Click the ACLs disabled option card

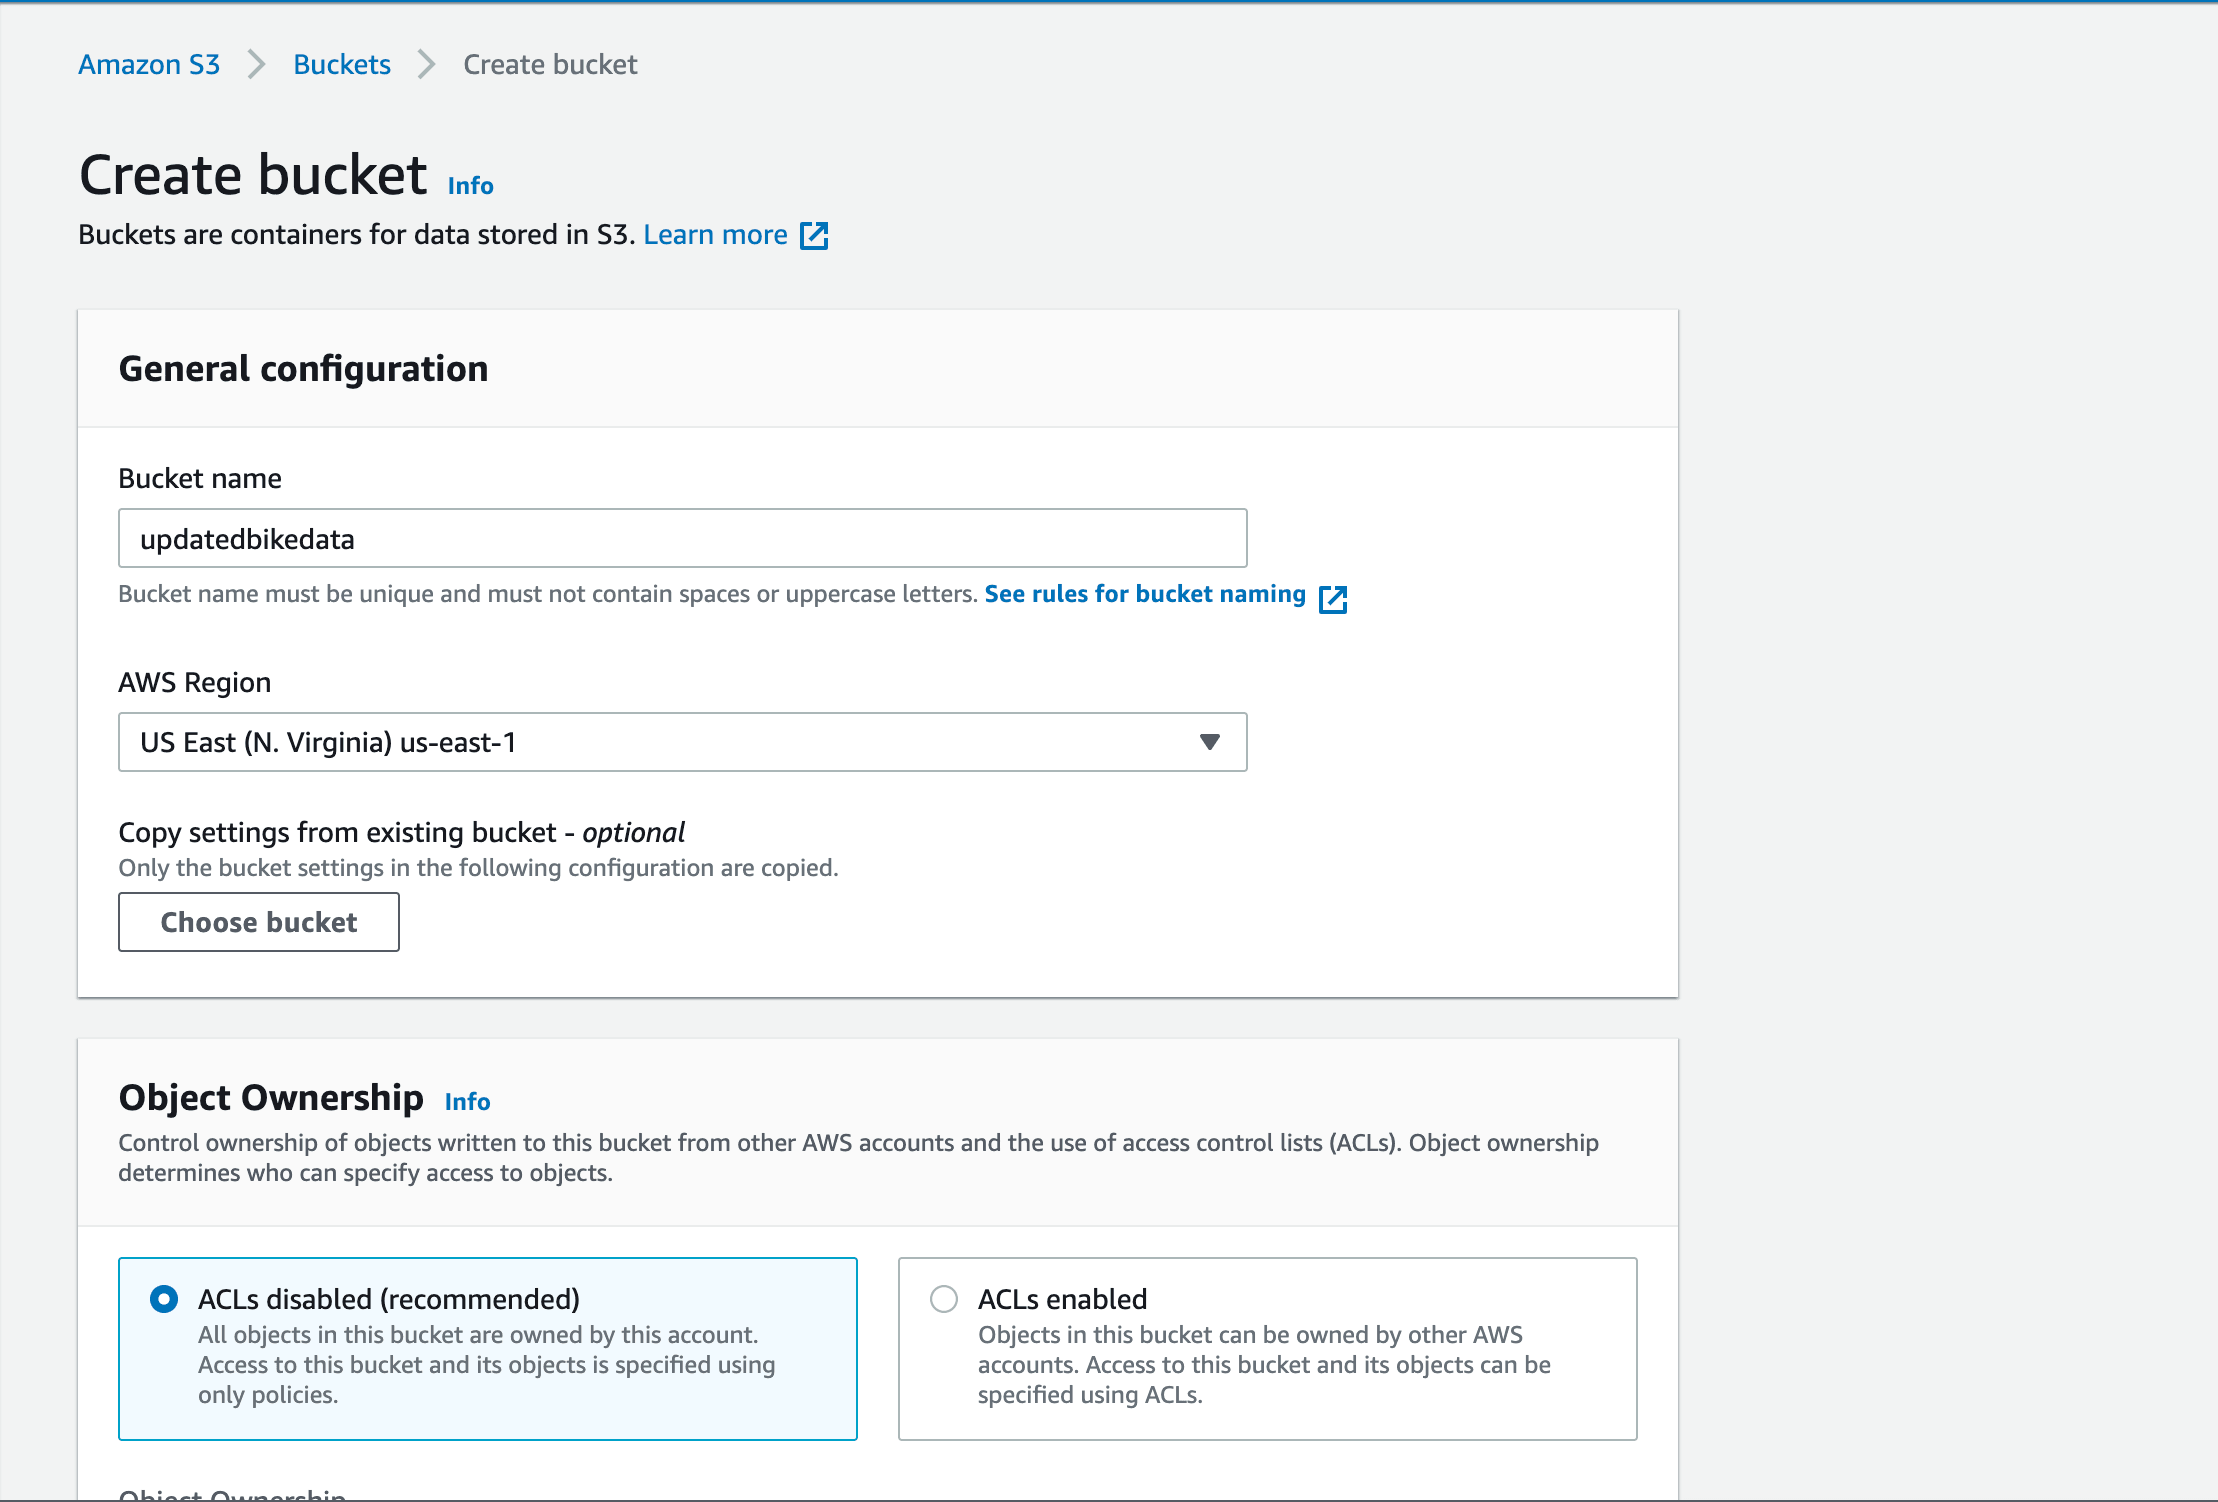488,1348
